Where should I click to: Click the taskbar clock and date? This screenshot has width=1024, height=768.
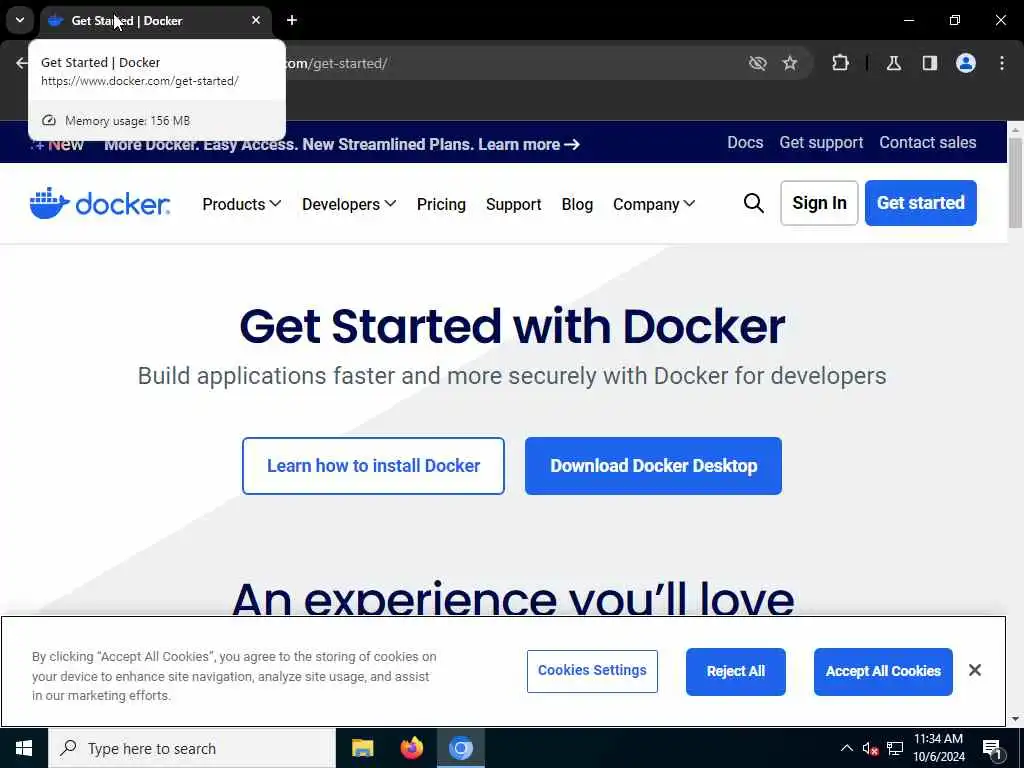pos(938,748)
